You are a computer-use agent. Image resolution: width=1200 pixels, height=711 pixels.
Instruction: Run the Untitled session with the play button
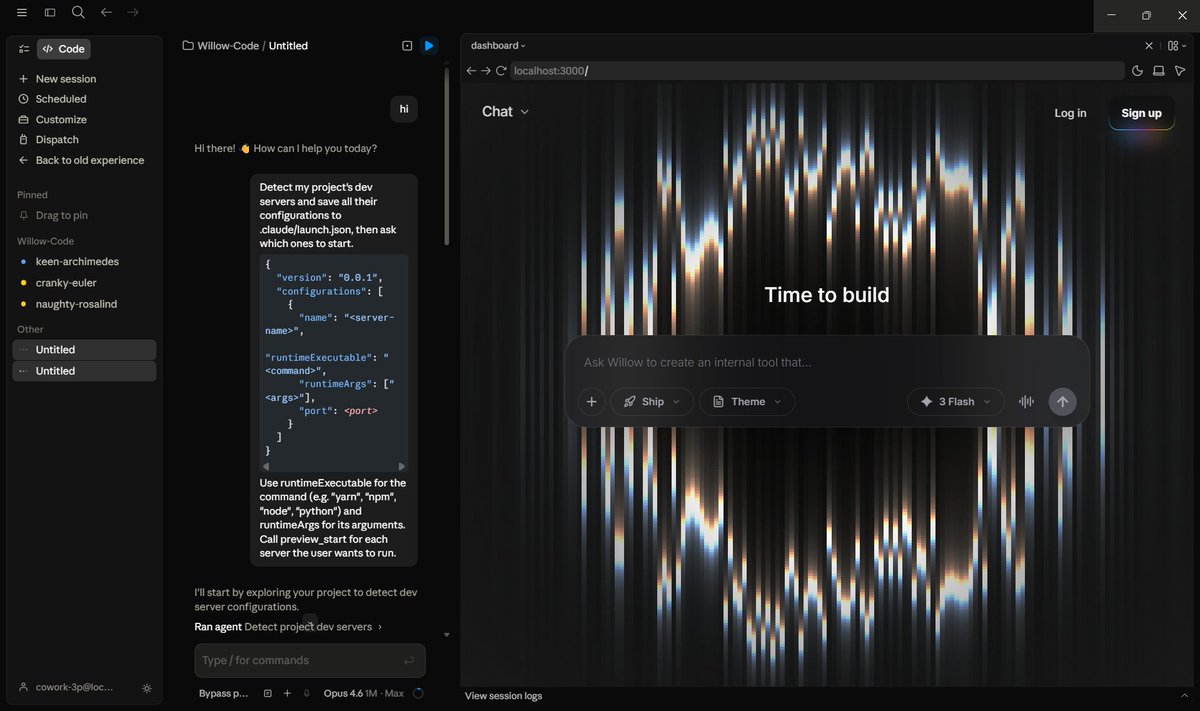coord(429,45)
